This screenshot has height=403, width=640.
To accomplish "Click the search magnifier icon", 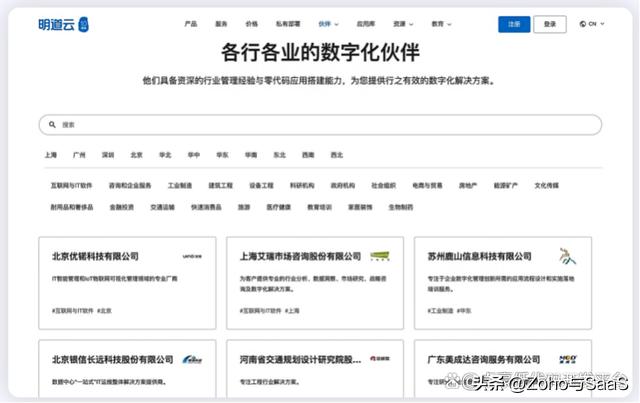I will tap(52, 125).
